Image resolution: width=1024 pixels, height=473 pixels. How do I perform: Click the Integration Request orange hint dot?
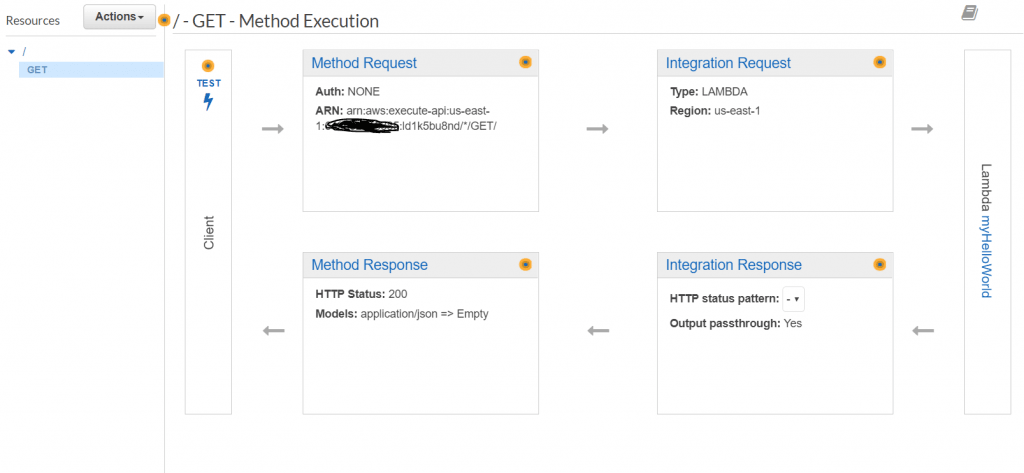tap(880, 62)
